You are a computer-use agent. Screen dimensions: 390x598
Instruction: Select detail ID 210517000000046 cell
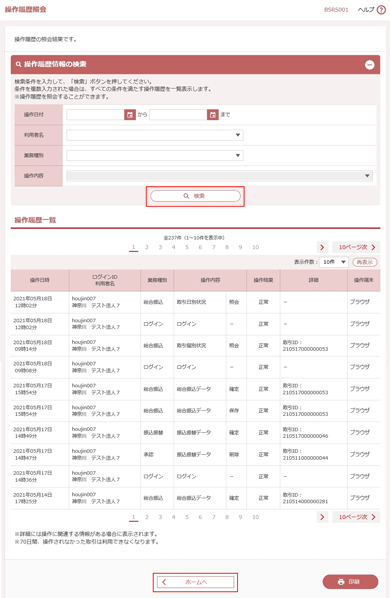[x=313, y=432]
